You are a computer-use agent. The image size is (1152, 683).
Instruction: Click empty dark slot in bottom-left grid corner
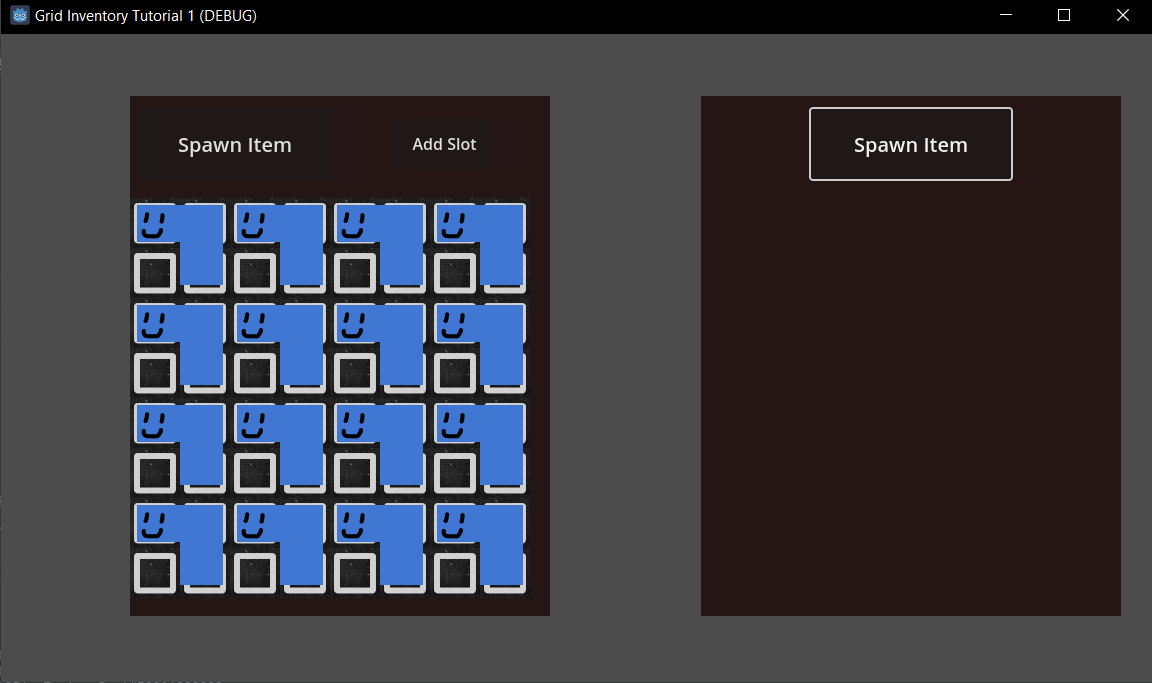[155, 573]
